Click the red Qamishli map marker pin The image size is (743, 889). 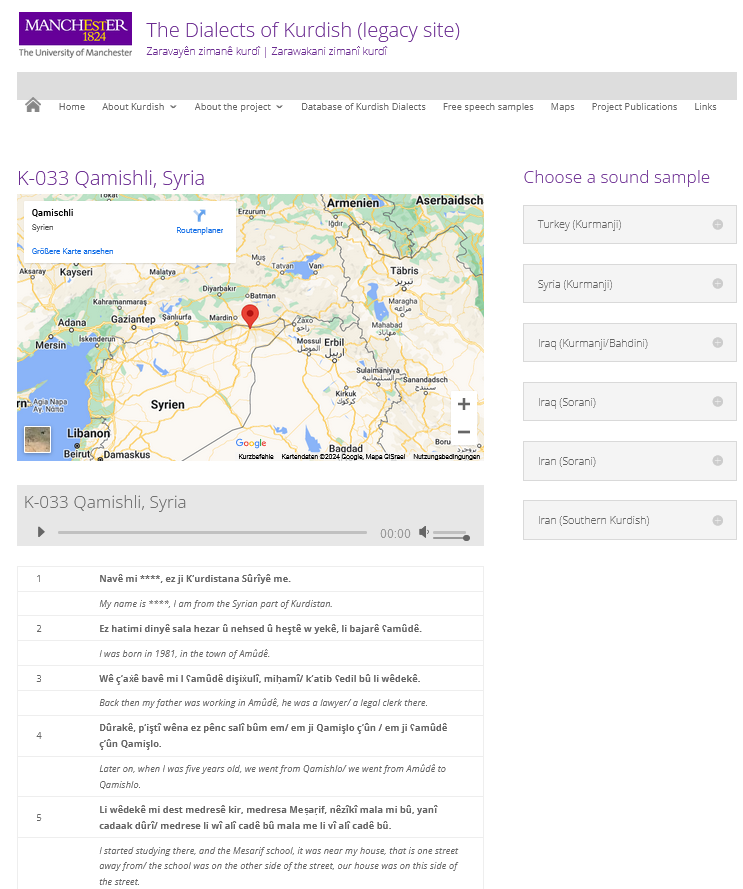[250, 316]
